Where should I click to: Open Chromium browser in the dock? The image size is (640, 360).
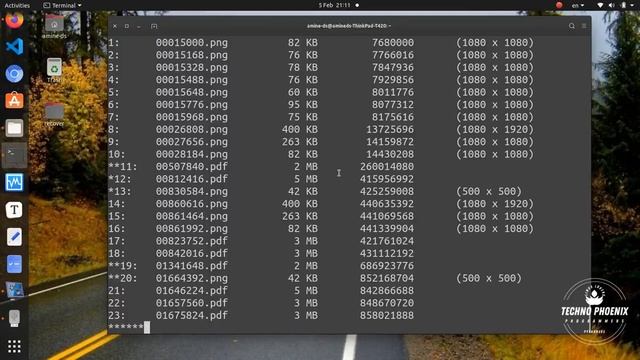[14, 74]
